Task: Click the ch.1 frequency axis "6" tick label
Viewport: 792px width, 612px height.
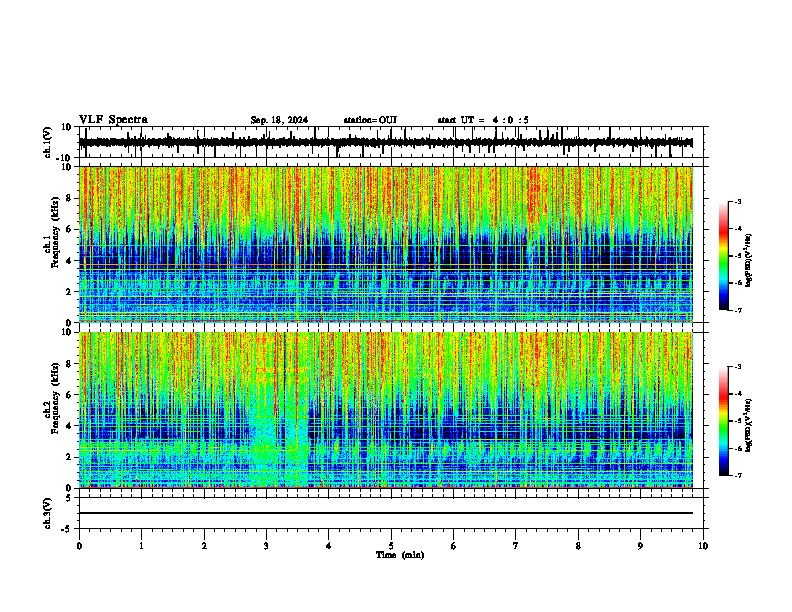Action: pyautogui.click(x=70, y=230)
